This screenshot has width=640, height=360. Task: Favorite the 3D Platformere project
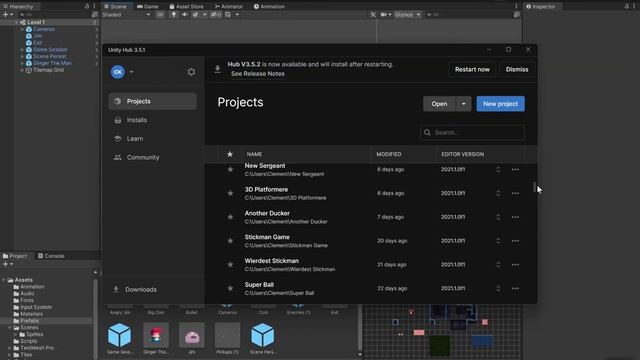230,193
